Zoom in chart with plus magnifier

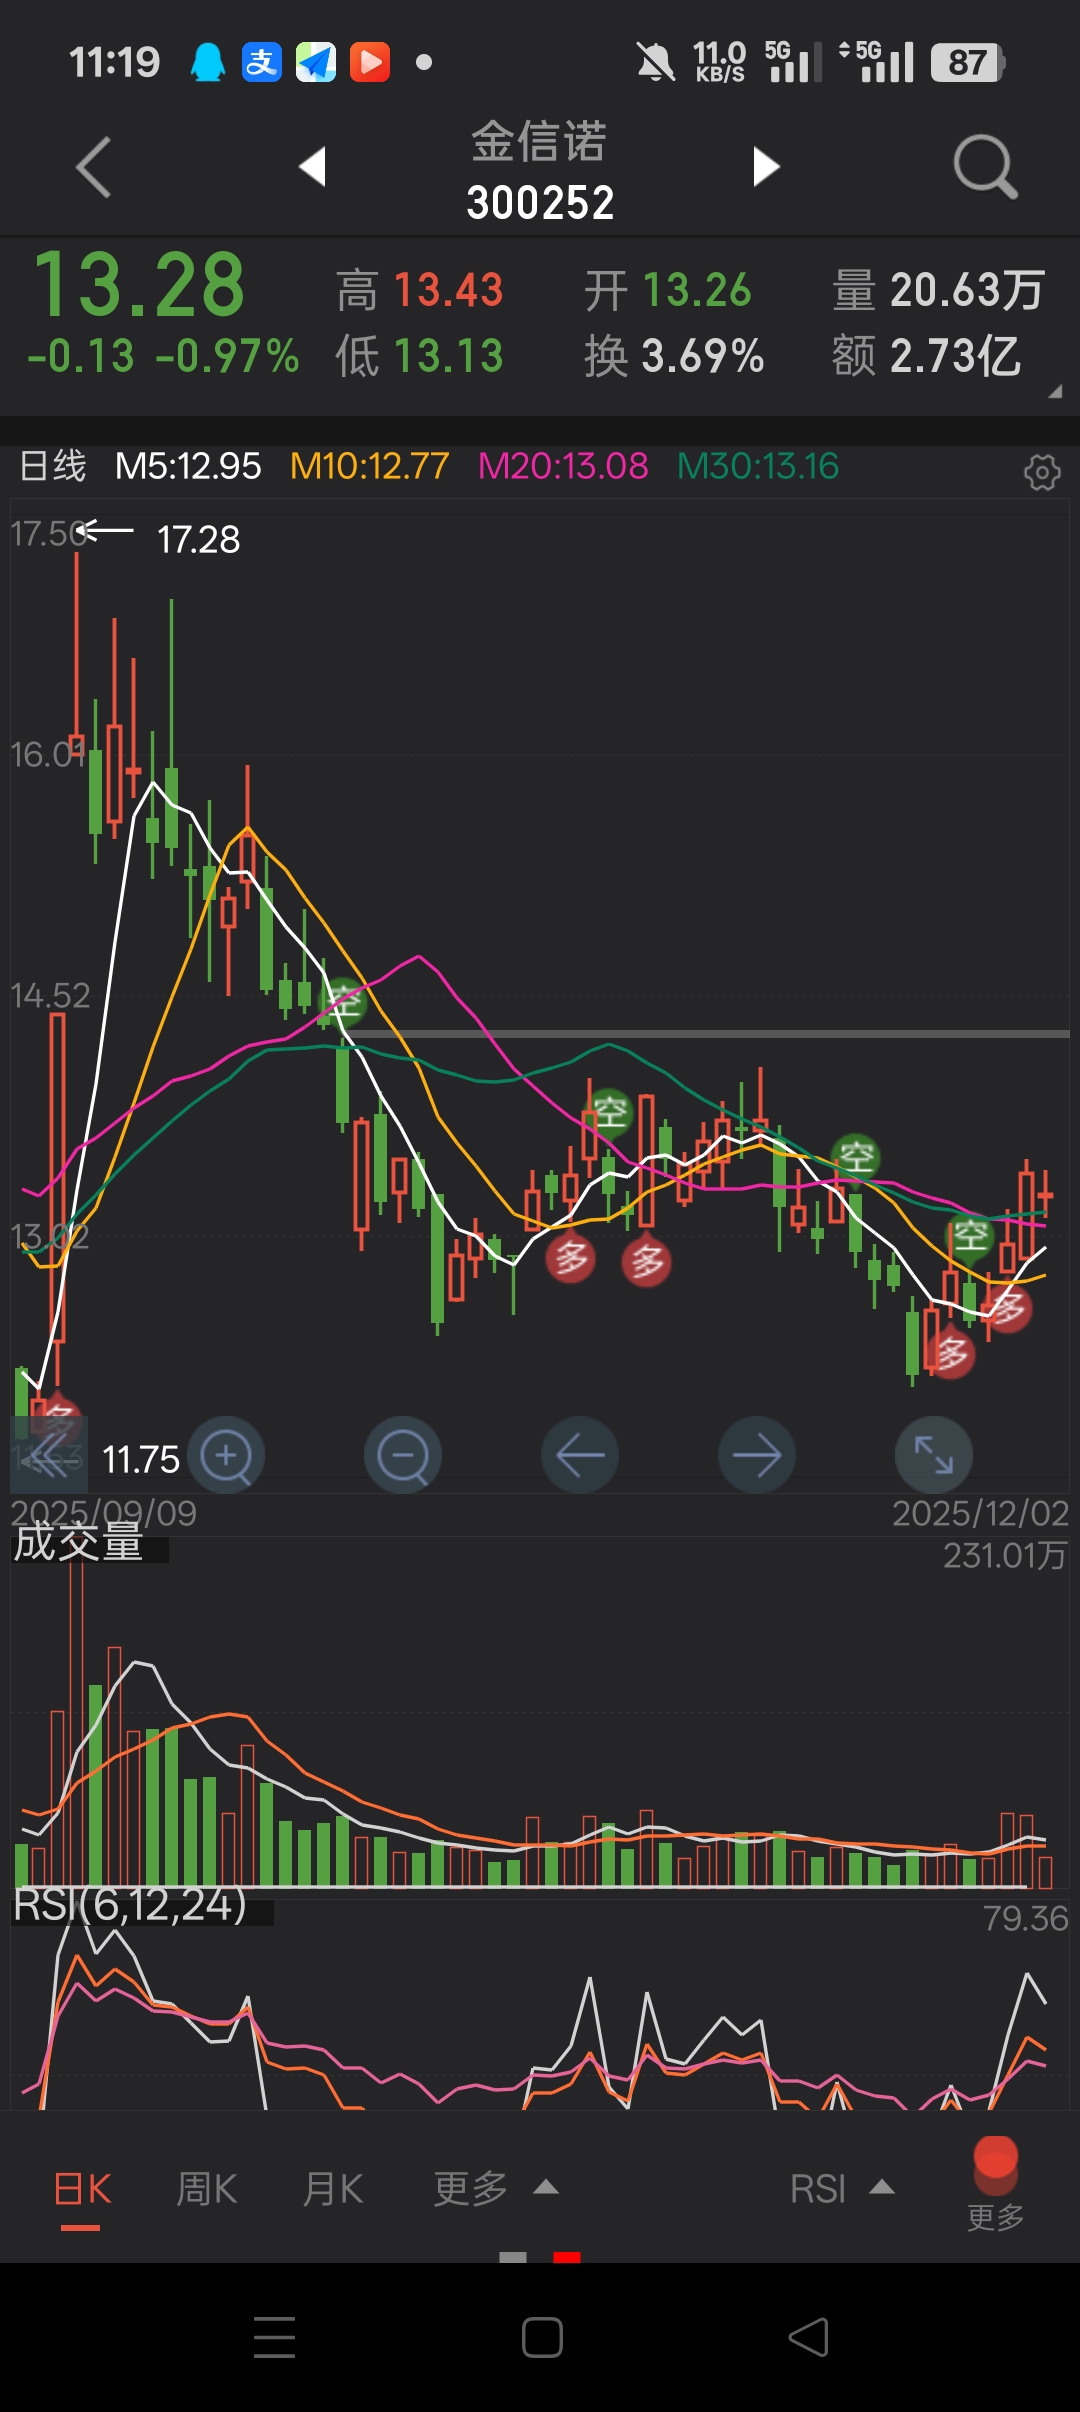point(226,1456)
